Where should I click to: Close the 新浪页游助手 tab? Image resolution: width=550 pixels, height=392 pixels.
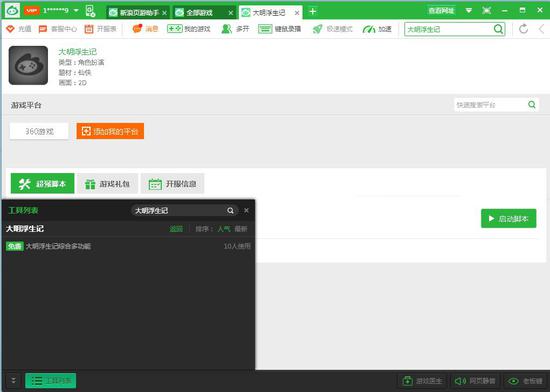[164, 13]
